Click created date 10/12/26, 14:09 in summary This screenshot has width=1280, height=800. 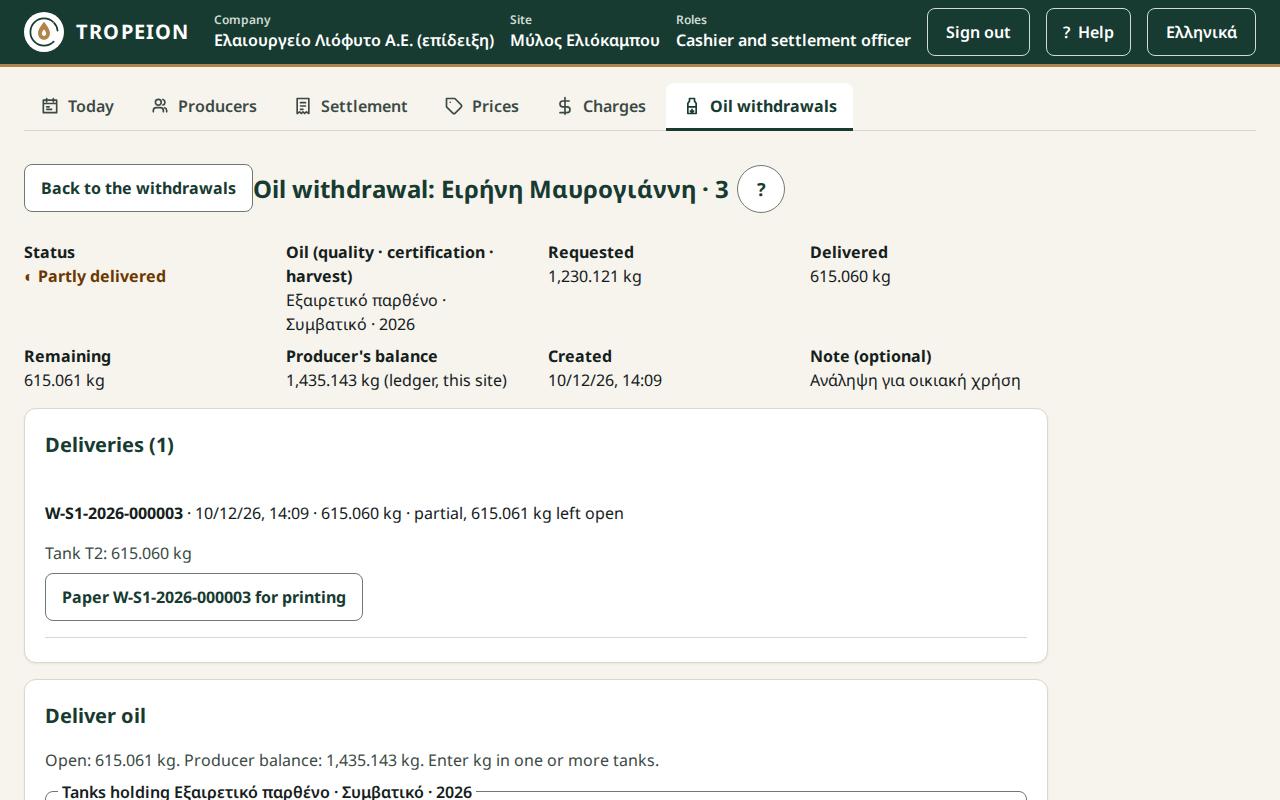pyautogui.click(x=605, y=381)
